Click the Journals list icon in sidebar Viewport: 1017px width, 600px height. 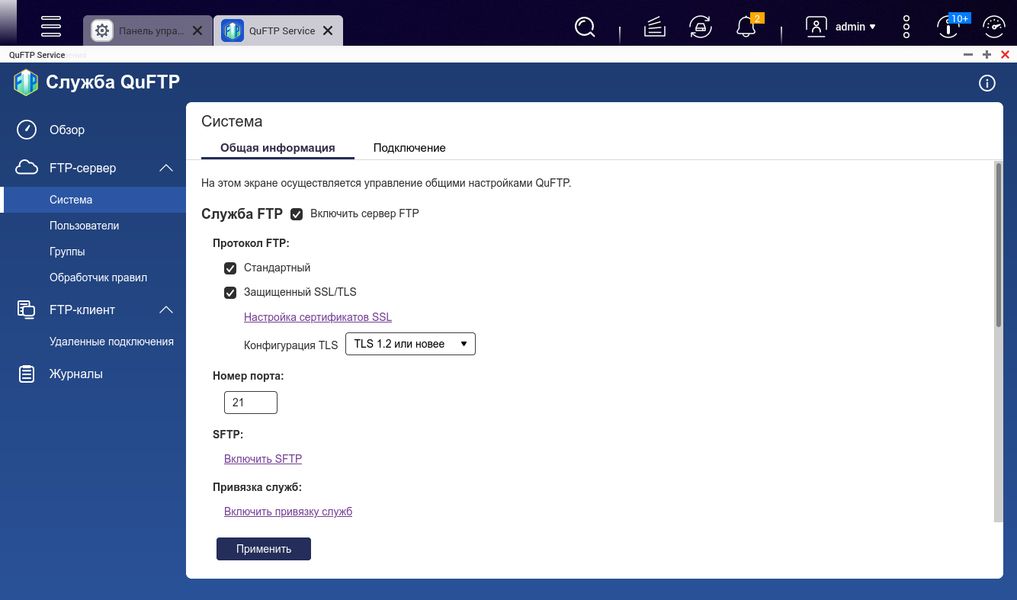27,374
